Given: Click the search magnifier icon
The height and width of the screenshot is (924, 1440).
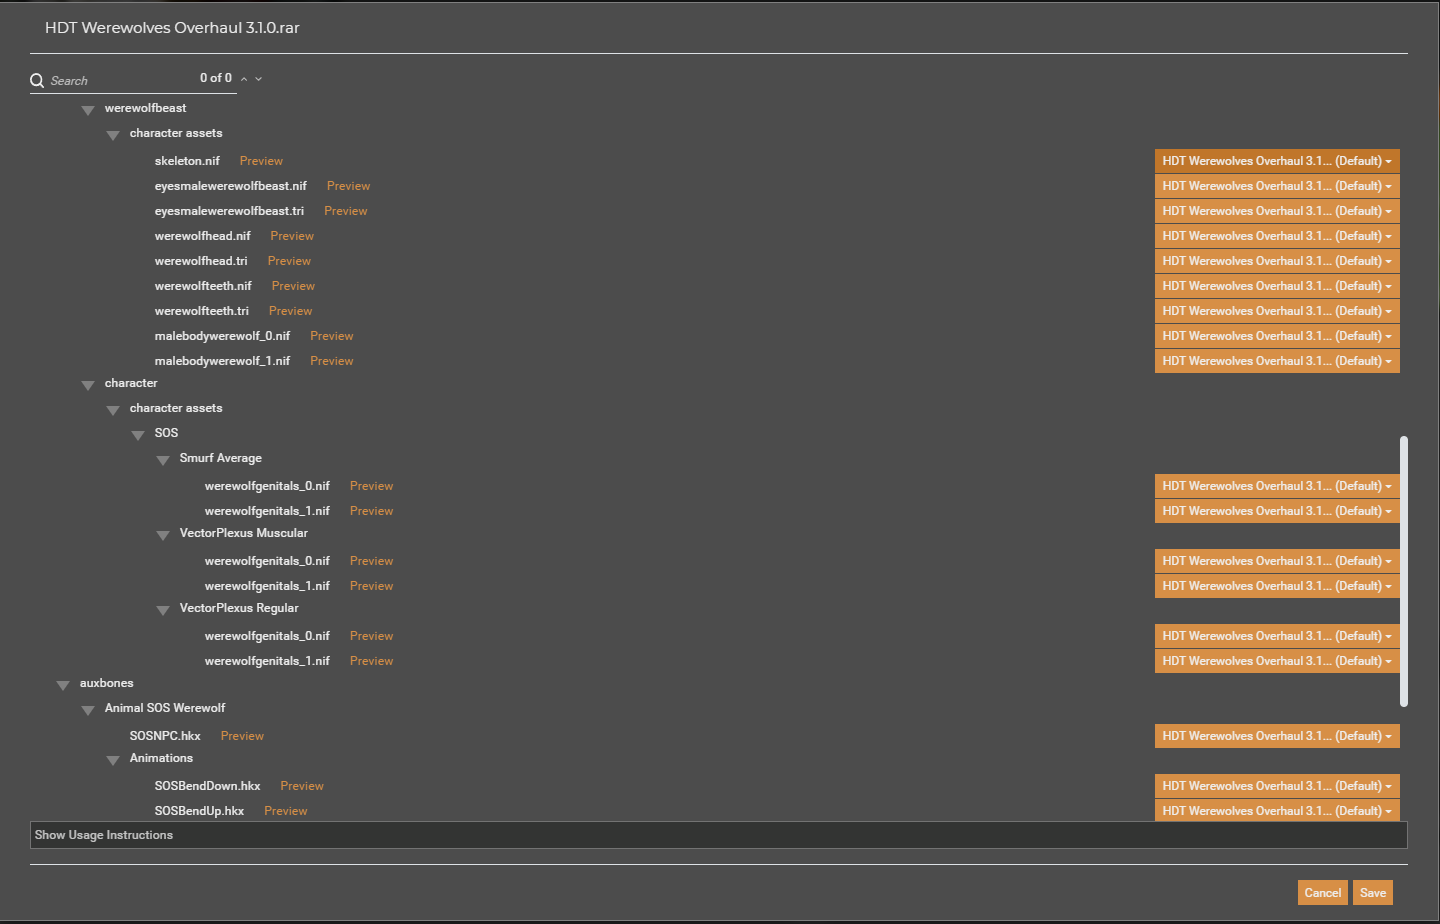Looking at the screenshot, I should coord(37,80).
